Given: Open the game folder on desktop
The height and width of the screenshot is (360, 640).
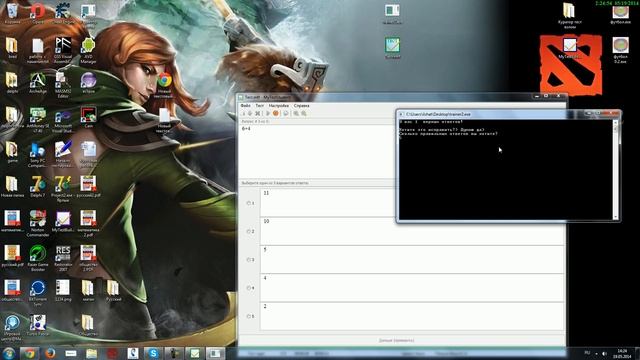Looking at the screenshot, I should tap(12, 152).
